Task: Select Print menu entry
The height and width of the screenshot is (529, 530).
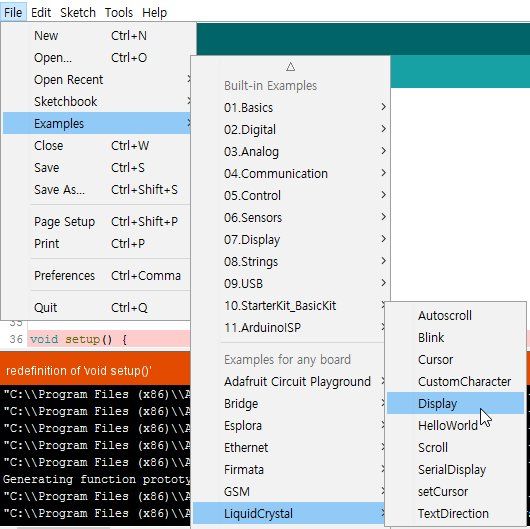Action: click(x=97, y=243)
